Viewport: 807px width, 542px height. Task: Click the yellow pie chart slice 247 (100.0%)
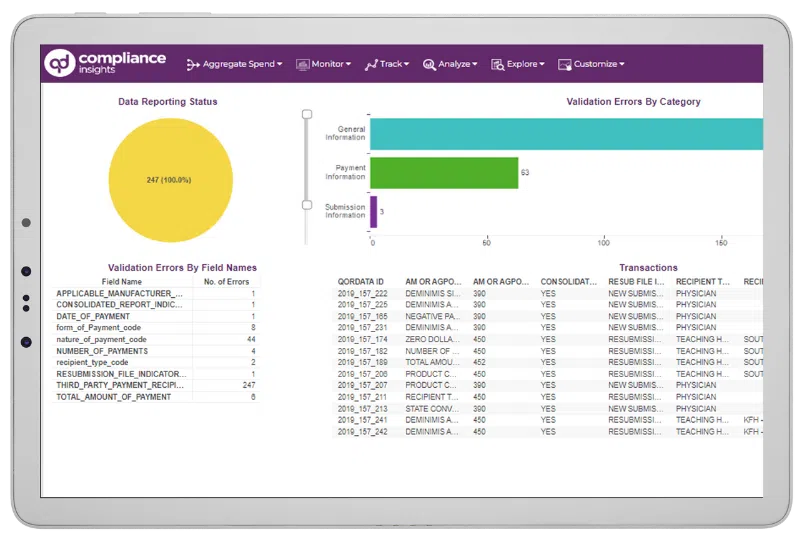[x=171, y=180]
